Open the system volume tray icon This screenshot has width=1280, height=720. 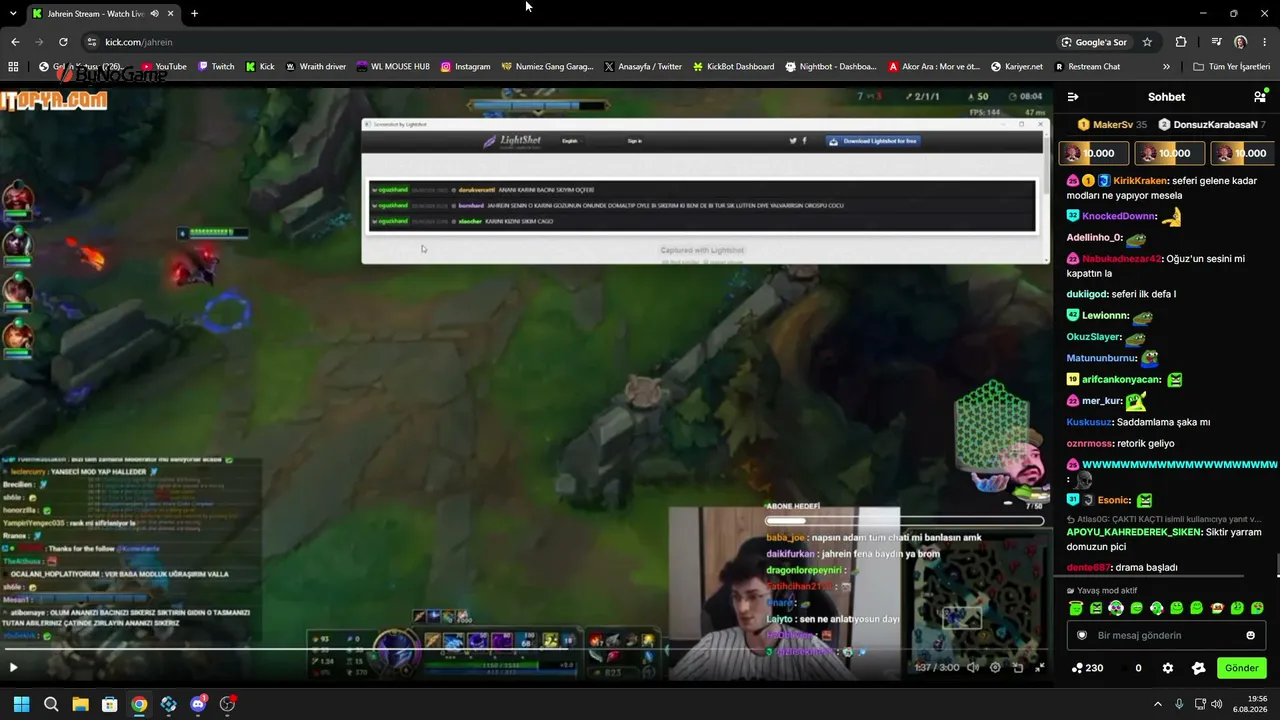coord(1217,704)
